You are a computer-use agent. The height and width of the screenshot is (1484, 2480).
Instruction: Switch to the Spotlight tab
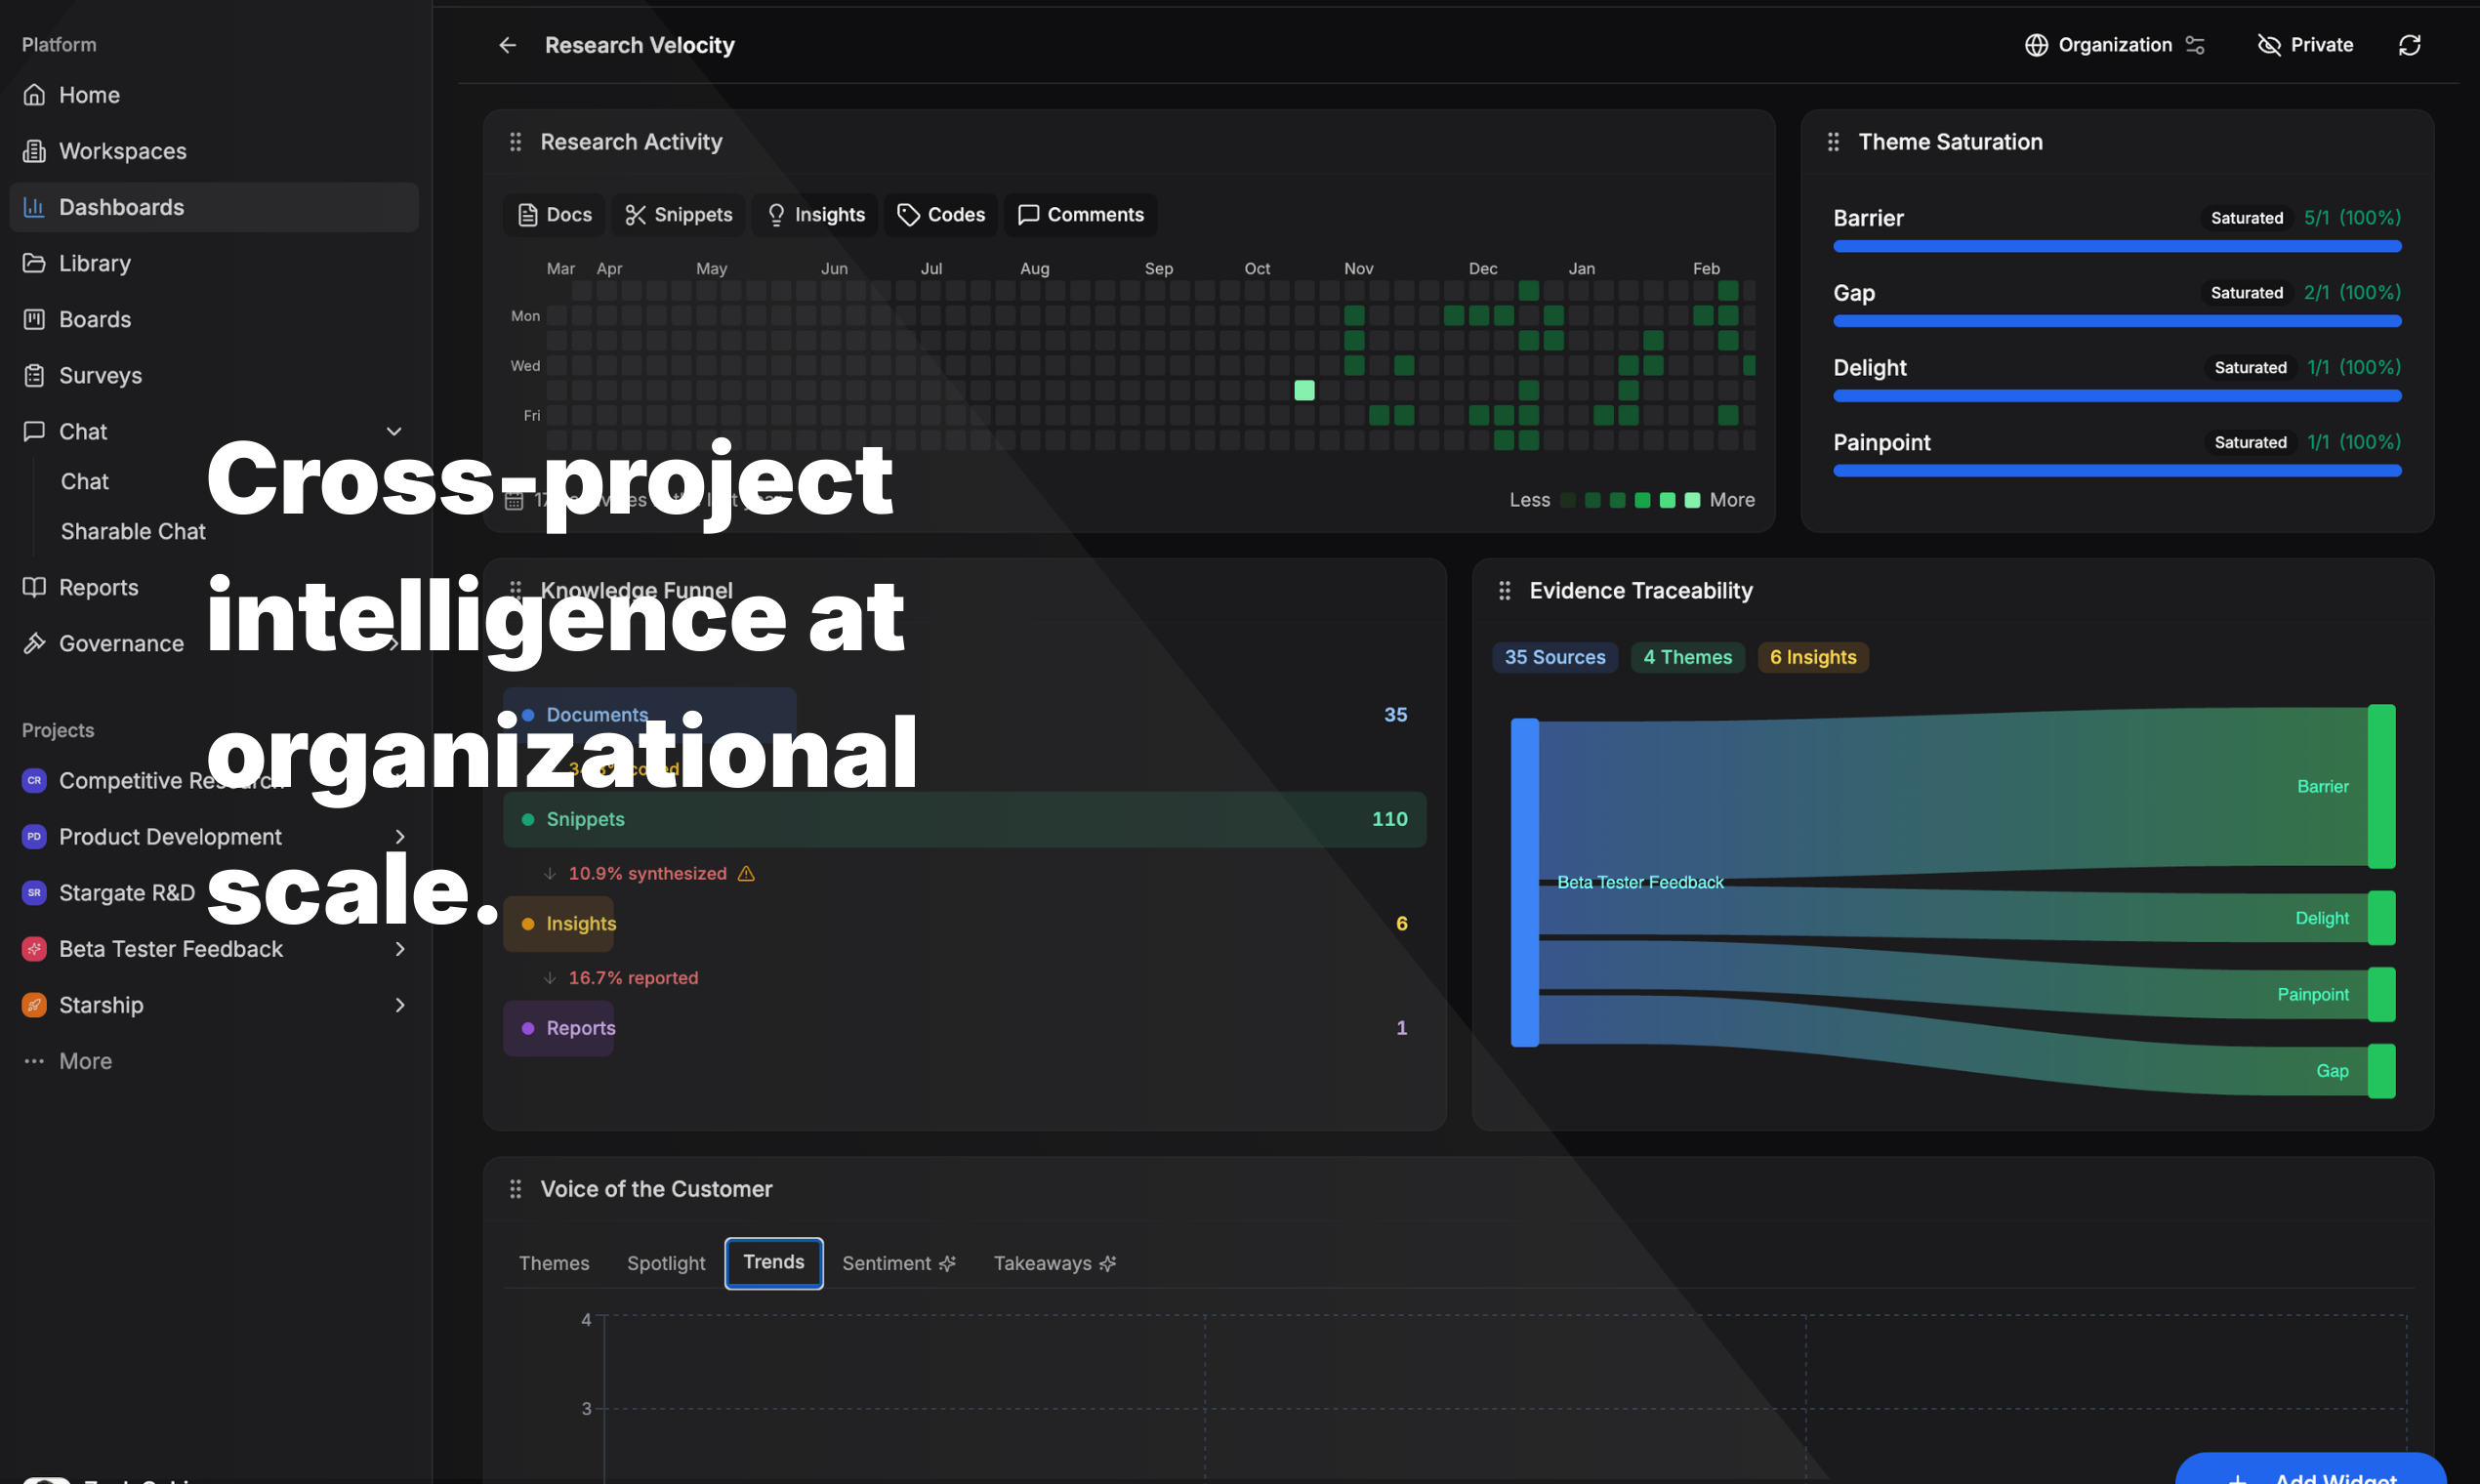tap(666, 1263)
